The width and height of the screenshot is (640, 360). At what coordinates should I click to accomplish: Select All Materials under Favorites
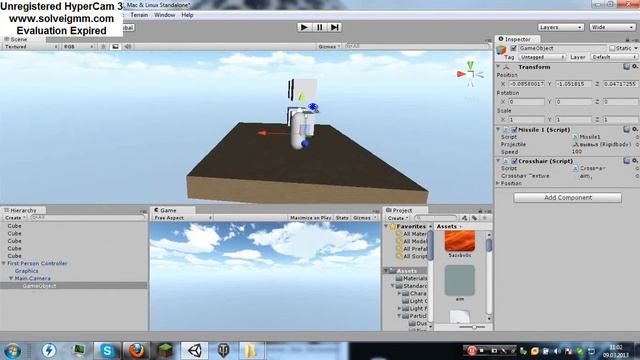(x=415, y=234)
